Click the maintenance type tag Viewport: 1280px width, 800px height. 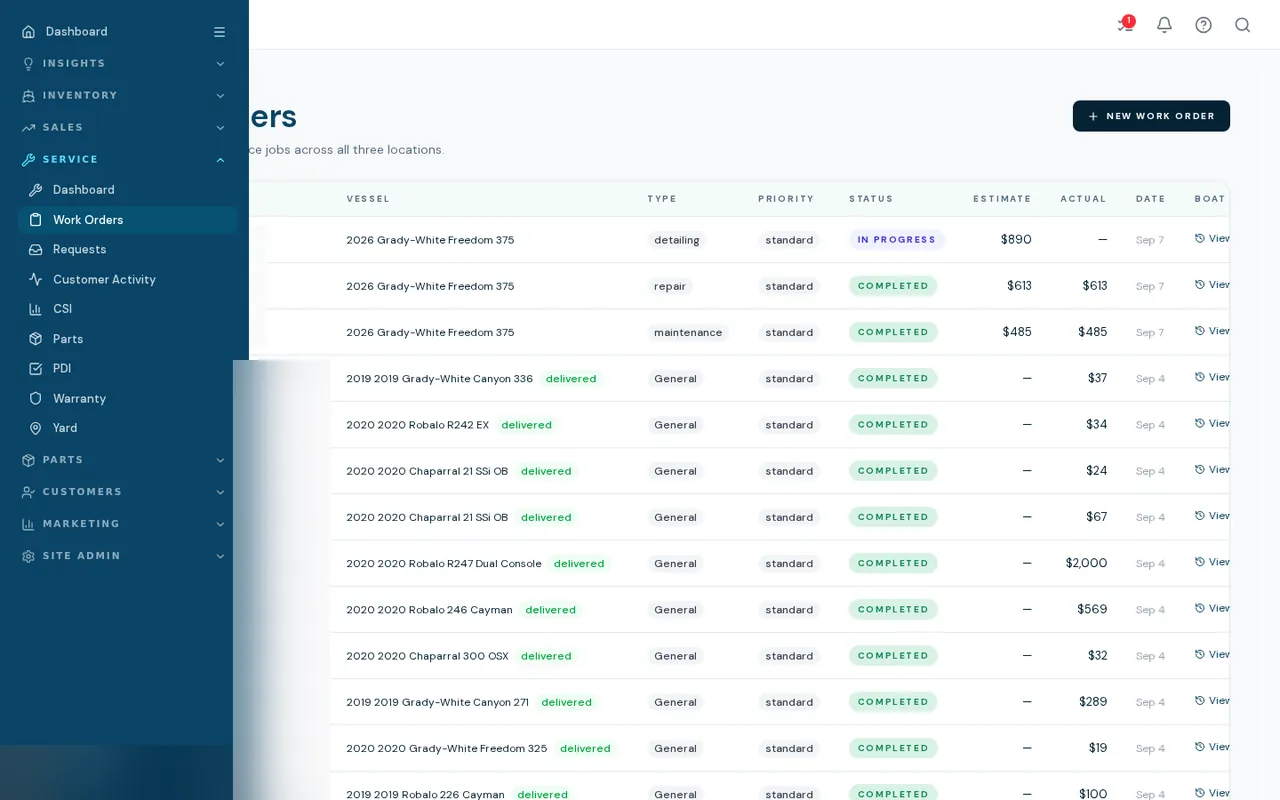[688, 332]
